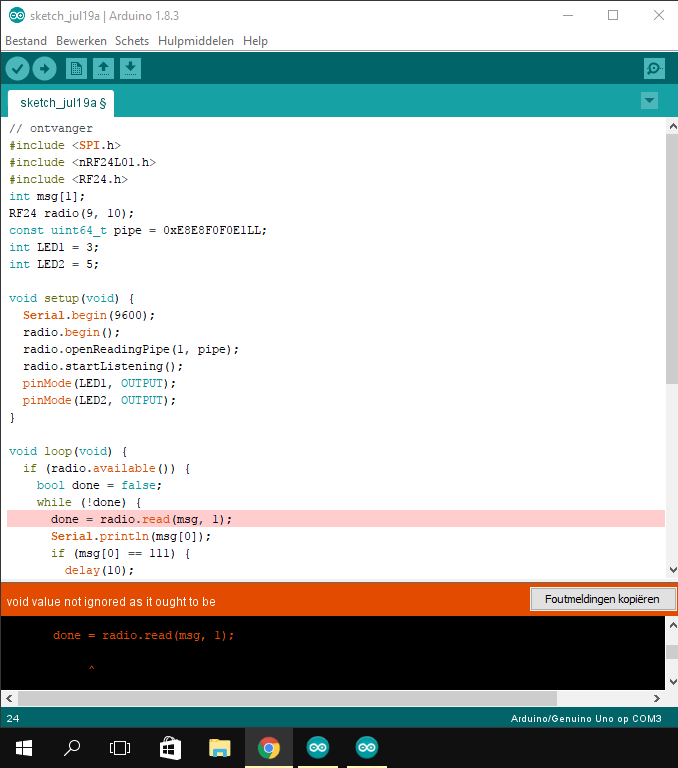Image resolution: width=678 pixels, height=768 pixels.
Task: Open a sketch using Open icon
Action: click(103, 68)
